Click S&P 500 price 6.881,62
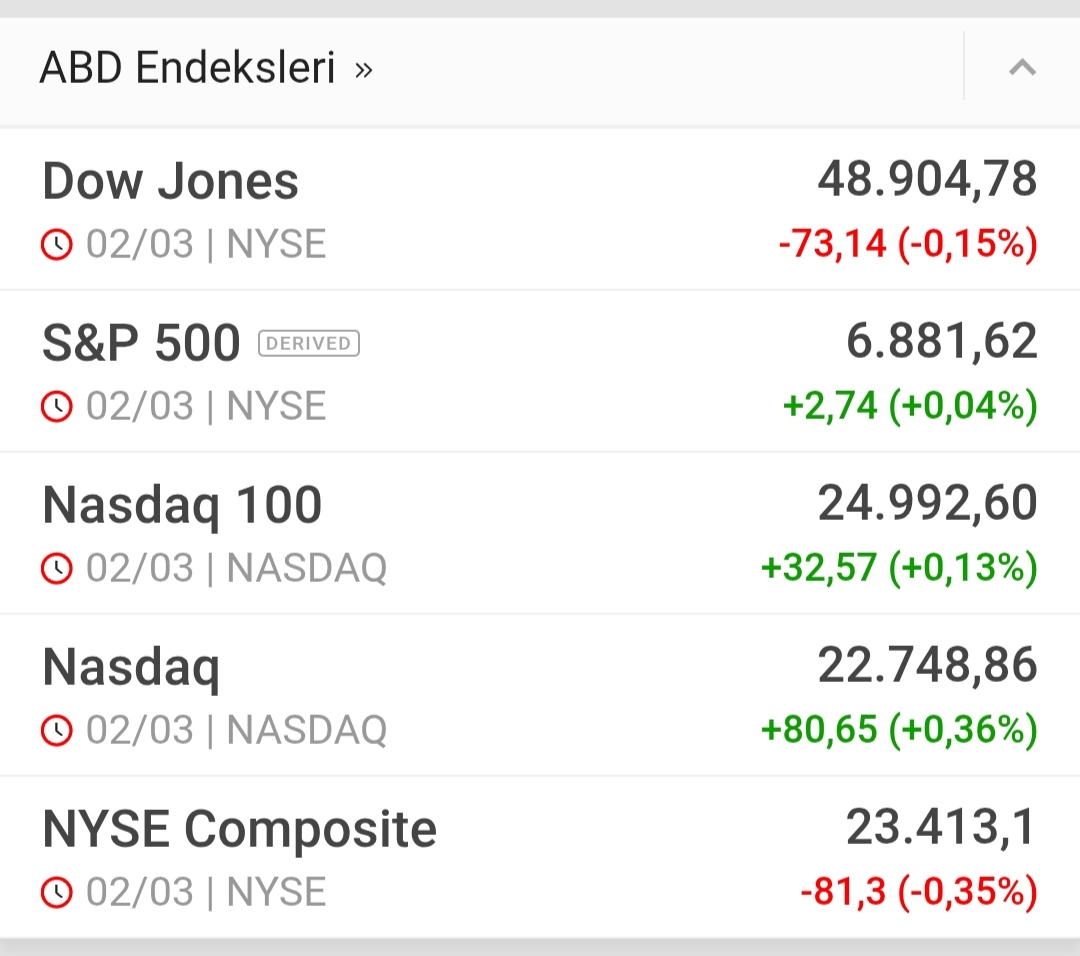Image resolution: width=1080 pixels, height=956 pixels. (x=941, y=342)
